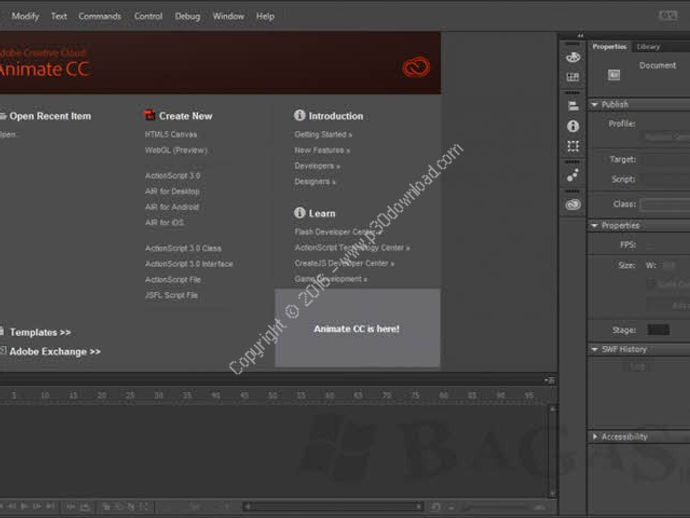Expand the Accessibility section
The width and height of the screenshot is (690, 518).
(595, 437)
